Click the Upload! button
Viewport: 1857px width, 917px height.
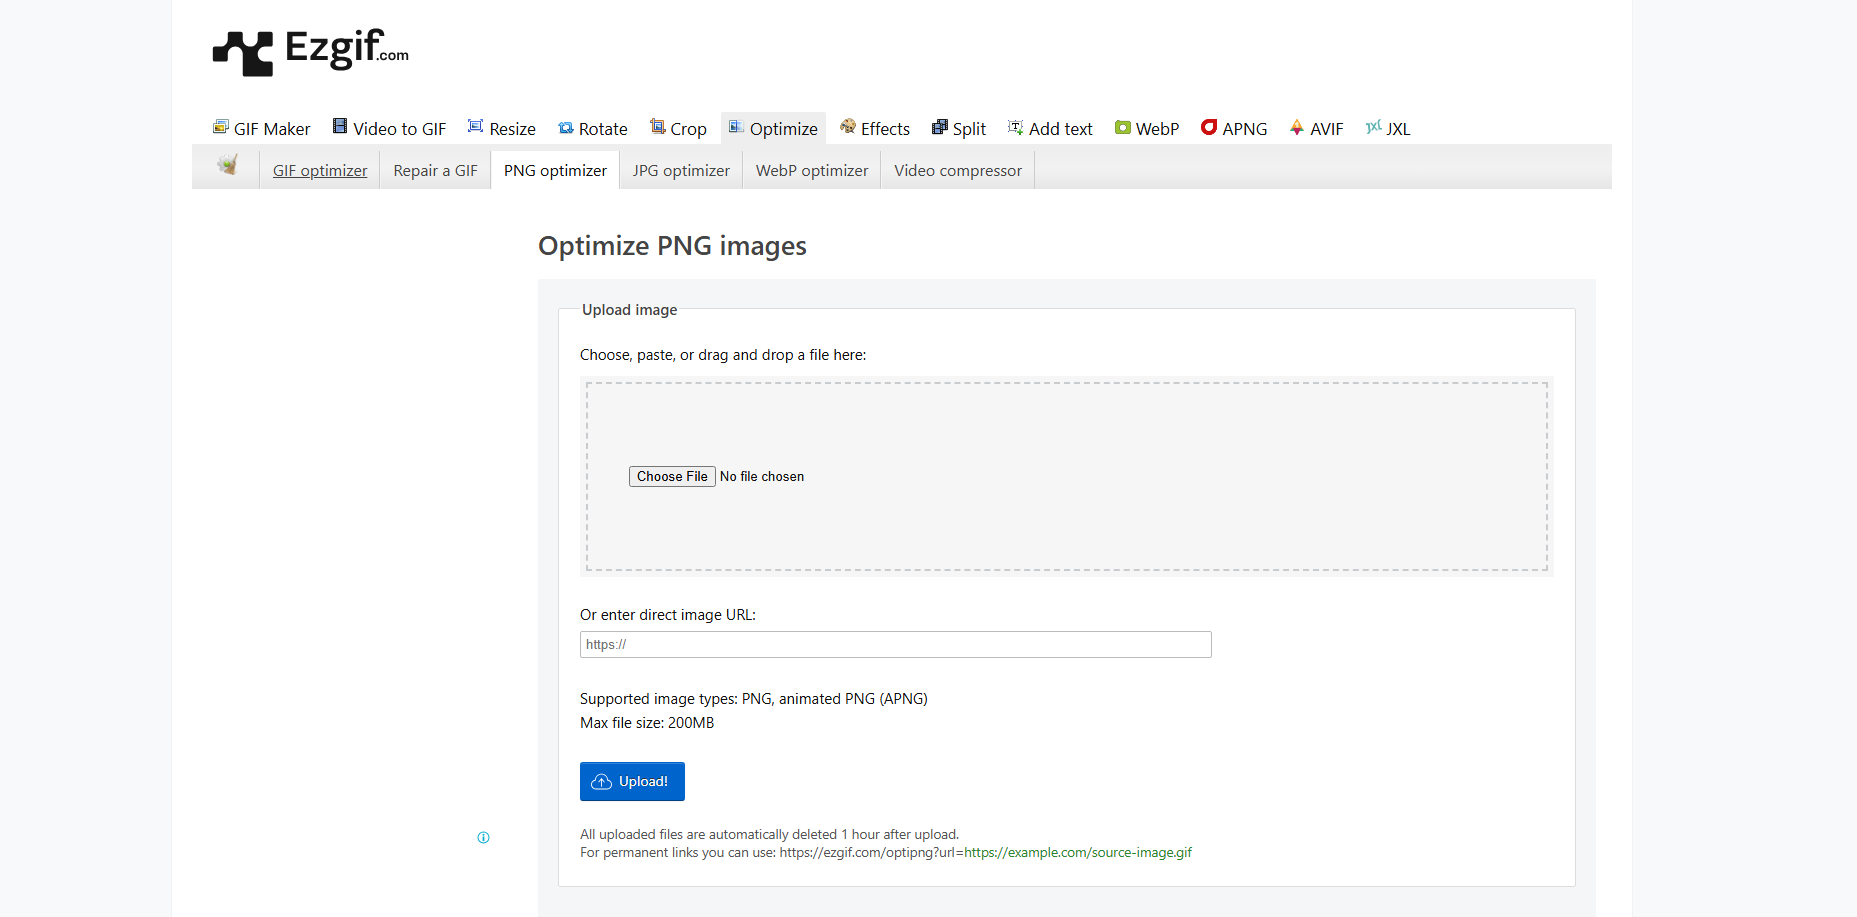(632, 781)
